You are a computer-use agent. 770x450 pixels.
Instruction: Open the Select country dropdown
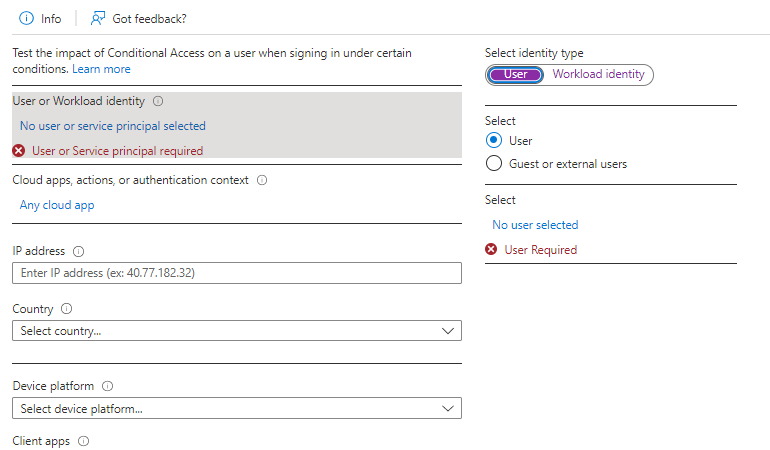[x=236, y=331]
